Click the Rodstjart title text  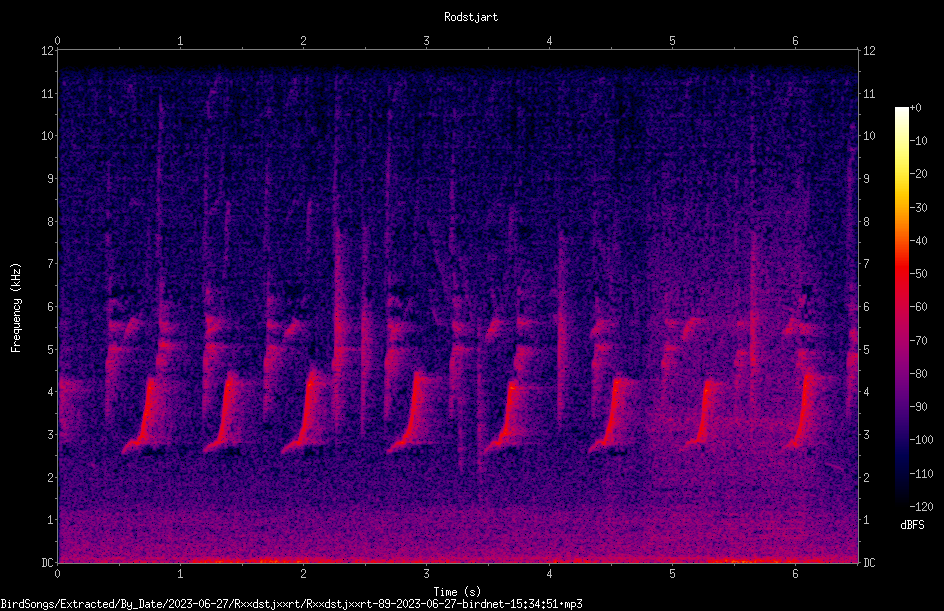(471, 17)
